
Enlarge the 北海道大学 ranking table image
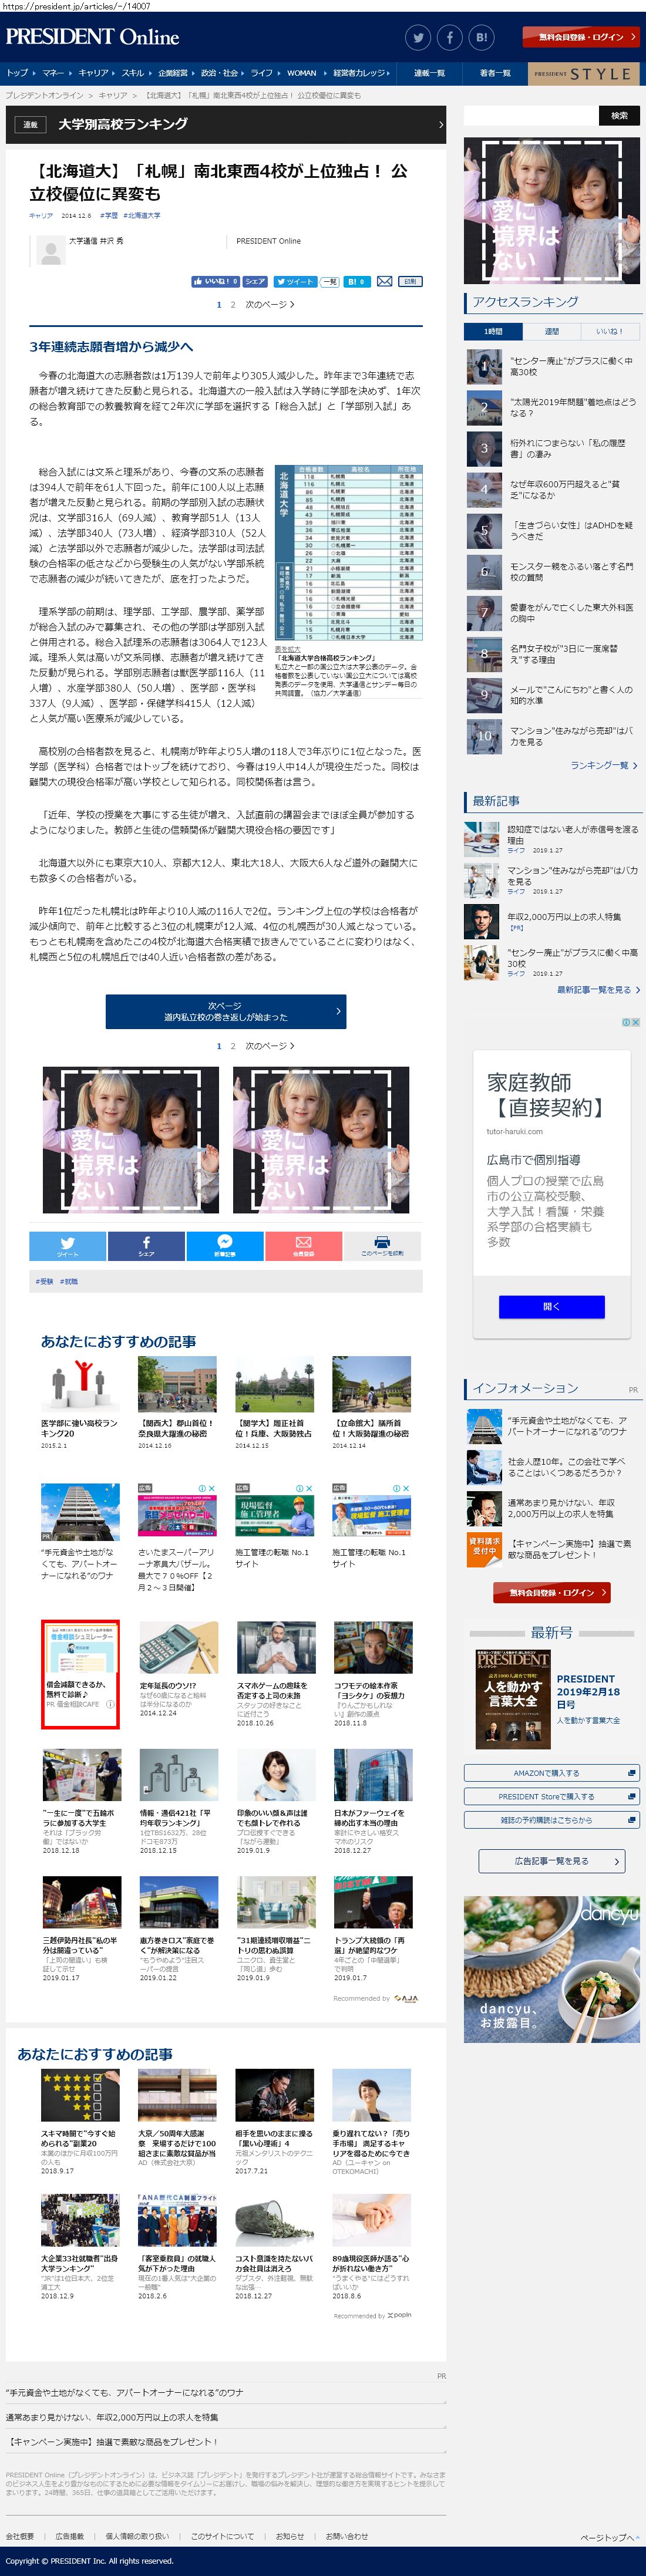(348, 552)
